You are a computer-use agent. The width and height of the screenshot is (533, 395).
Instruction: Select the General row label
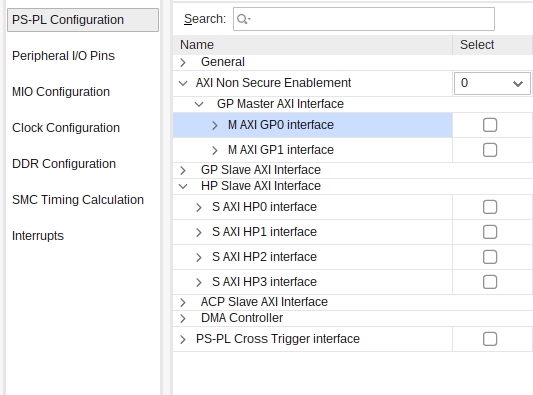(x=223, y=62)
